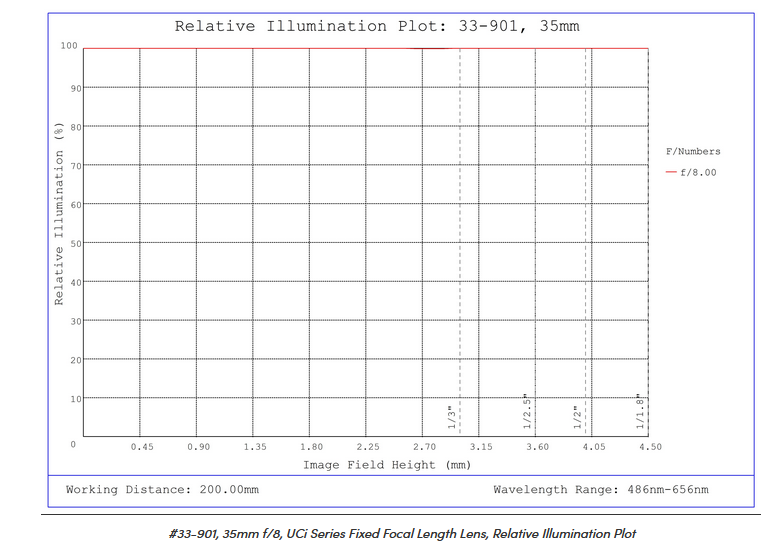Select the f/8.00 legend label
The image size is (781, 545).
[x=697, y=172]
